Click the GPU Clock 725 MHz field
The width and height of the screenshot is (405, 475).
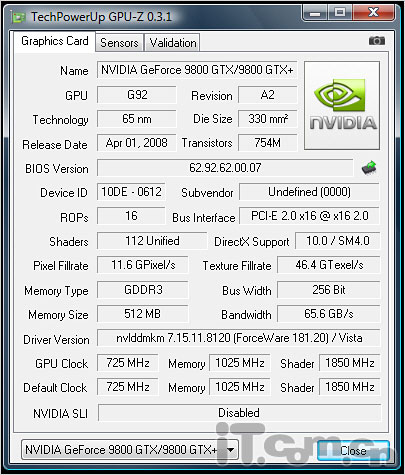coord(128,363)
